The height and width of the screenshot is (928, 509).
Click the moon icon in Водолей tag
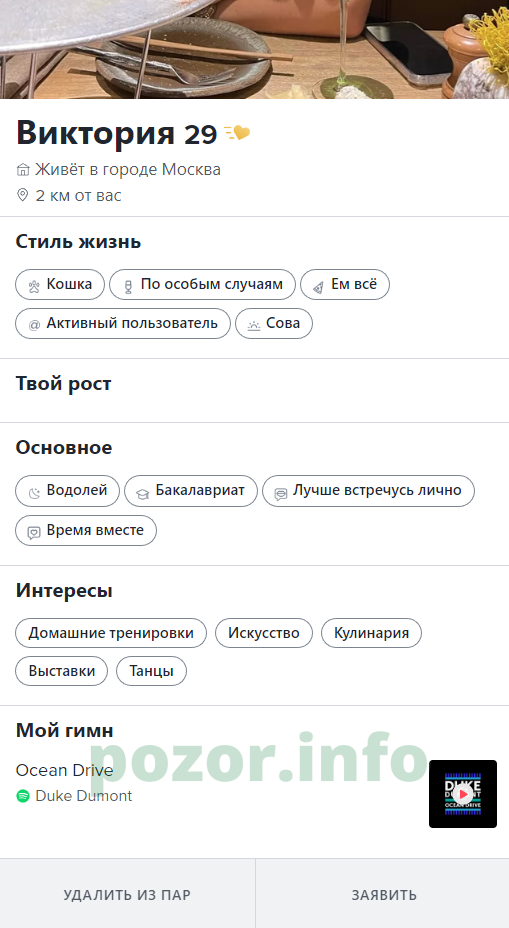34,493
